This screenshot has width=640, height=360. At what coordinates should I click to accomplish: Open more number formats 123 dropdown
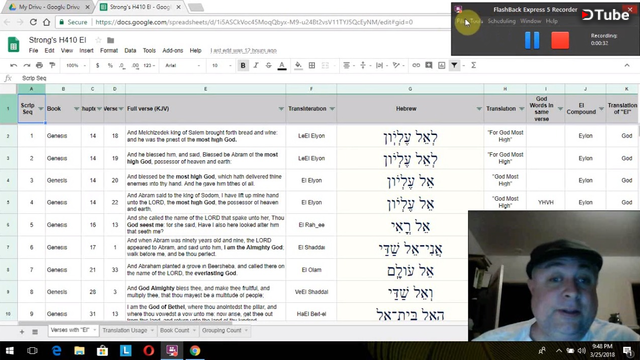tap(149, 65)
